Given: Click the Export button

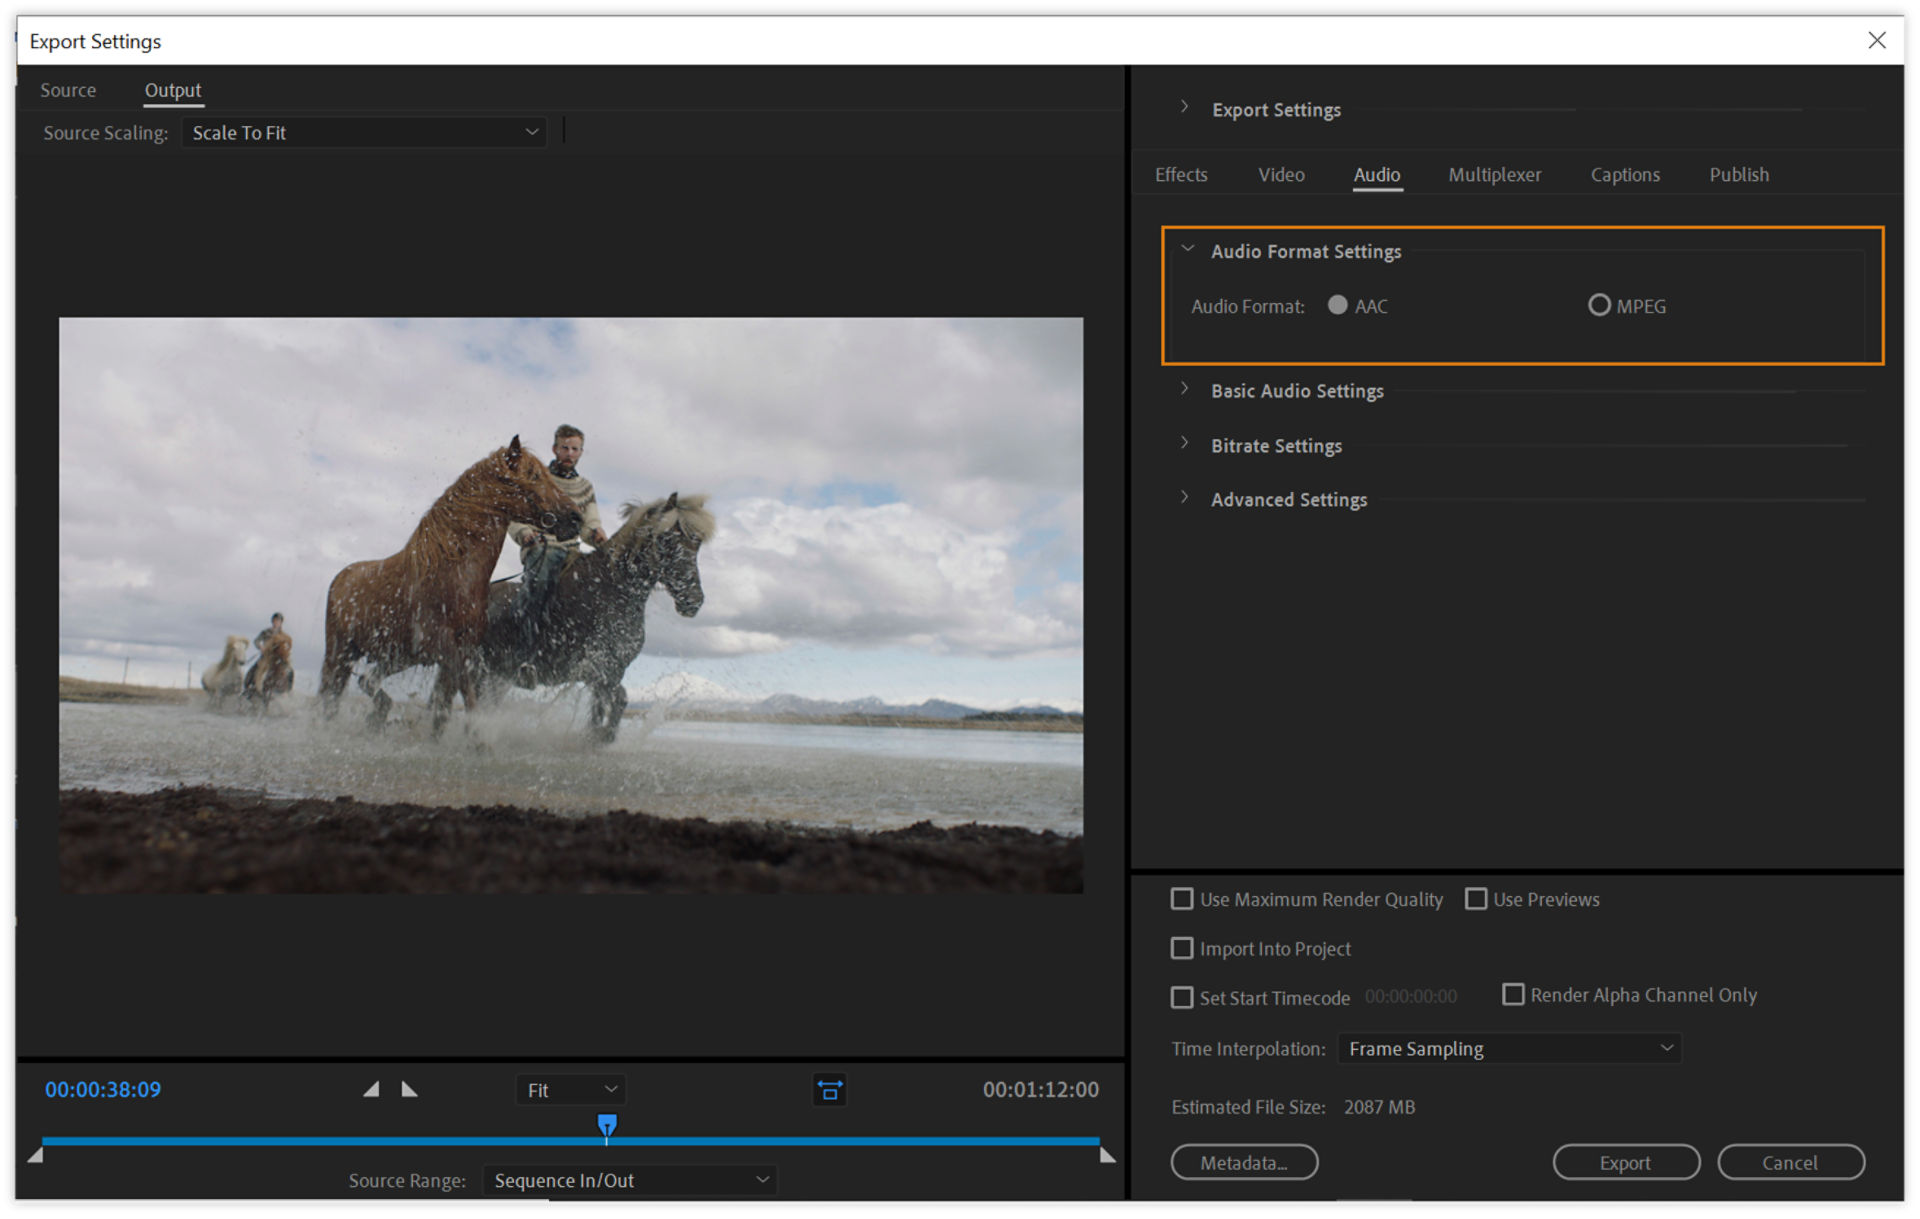Looking at the screenshot, I should coord(1625,1162).
